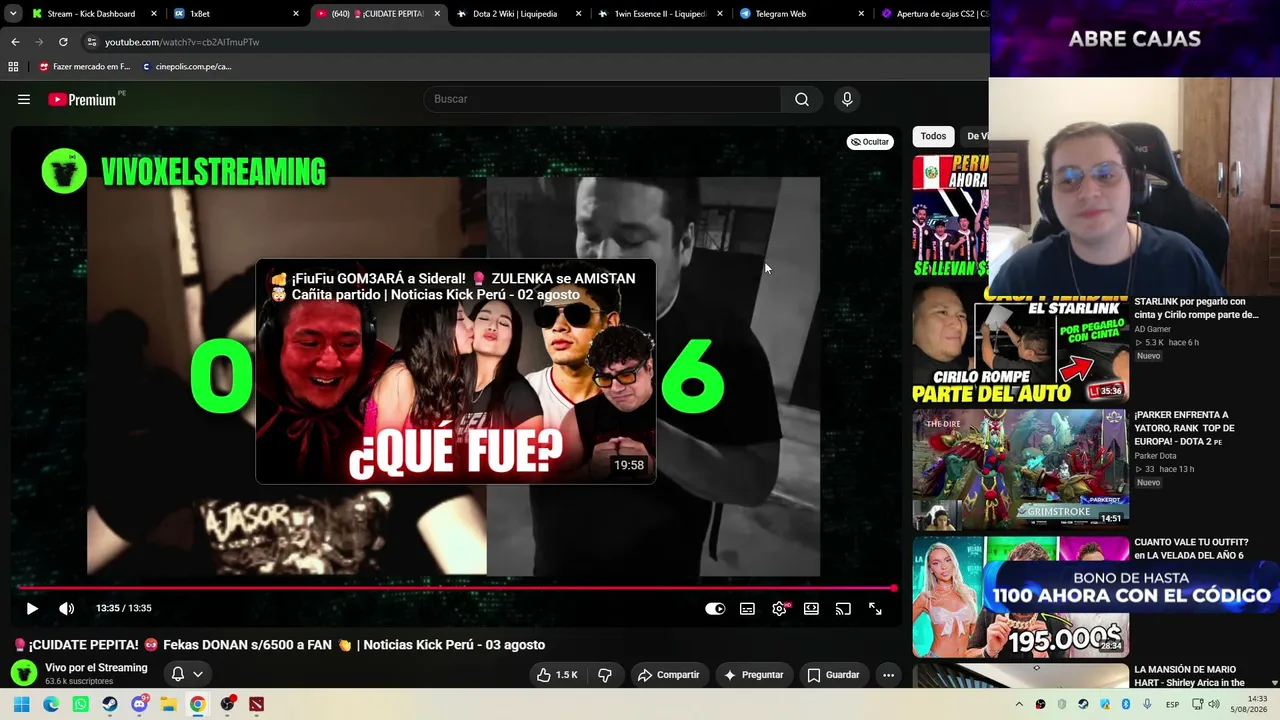
Task: Reload the YouTube page
Action: click(63, 42)
